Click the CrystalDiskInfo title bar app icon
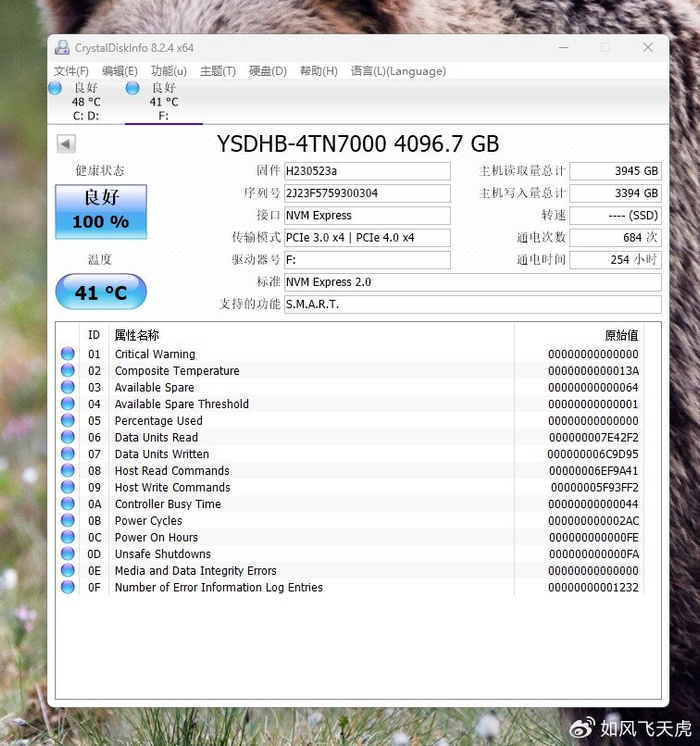 [62, 48]
